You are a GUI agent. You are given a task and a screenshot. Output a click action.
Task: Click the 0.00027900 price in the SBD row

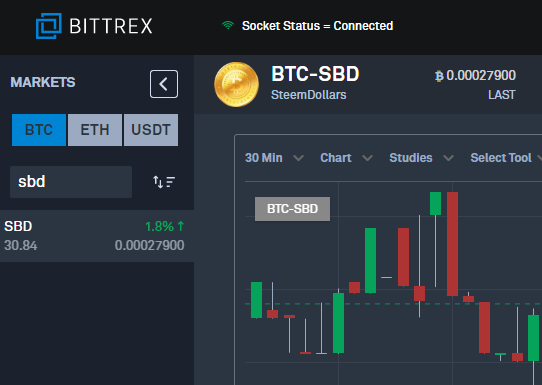click(149, 245)
